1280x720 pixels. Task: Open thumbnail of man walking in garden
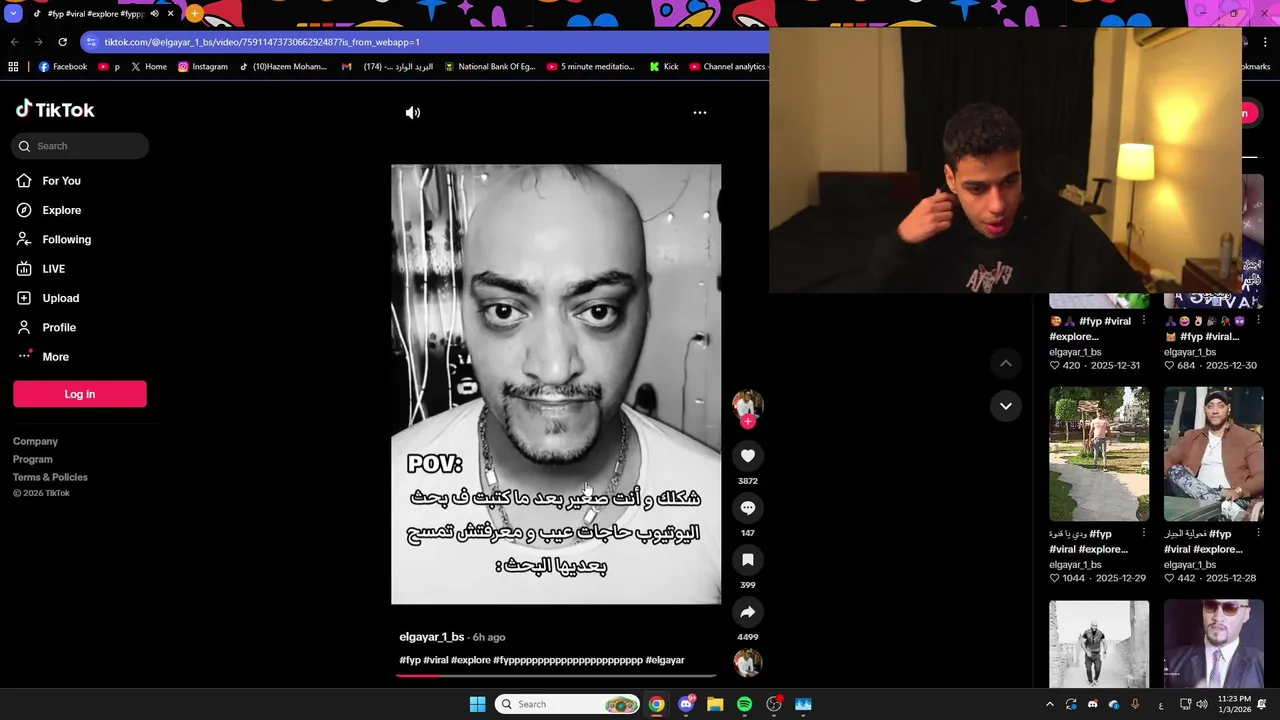[1099, 454]
